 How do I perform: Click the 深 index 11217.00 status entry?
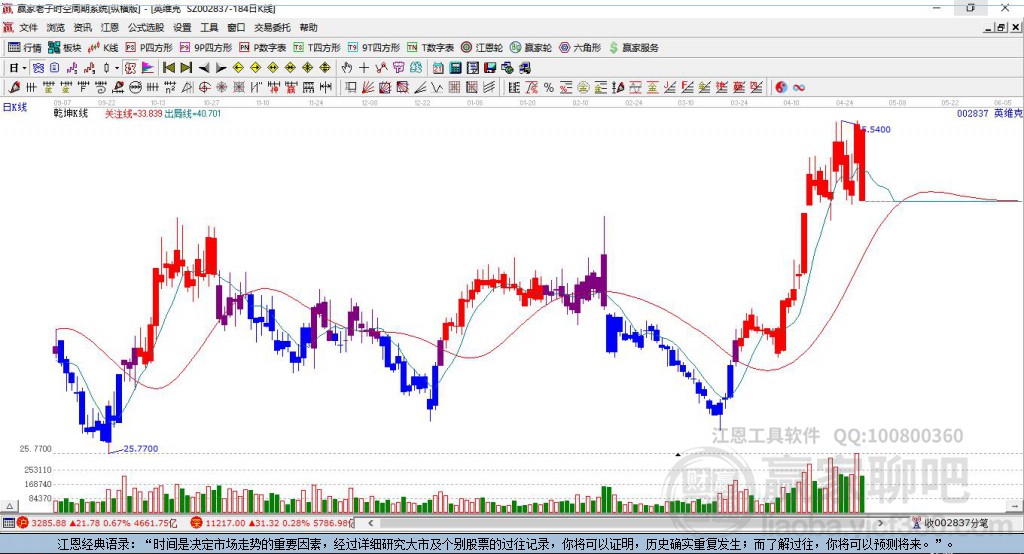point(272,523)
